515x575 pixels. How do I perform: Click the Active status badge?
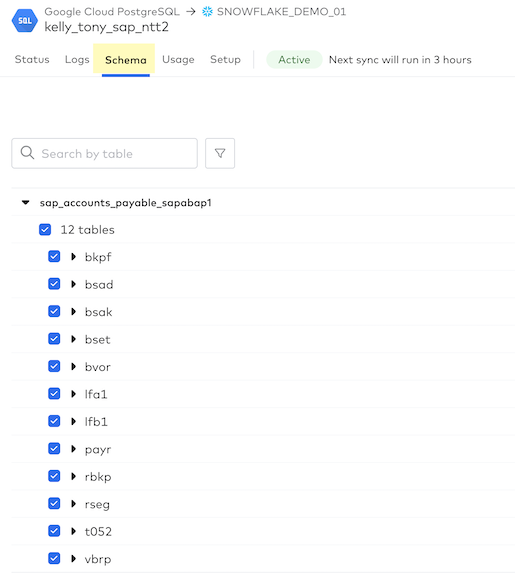click(x=294, y=59)
